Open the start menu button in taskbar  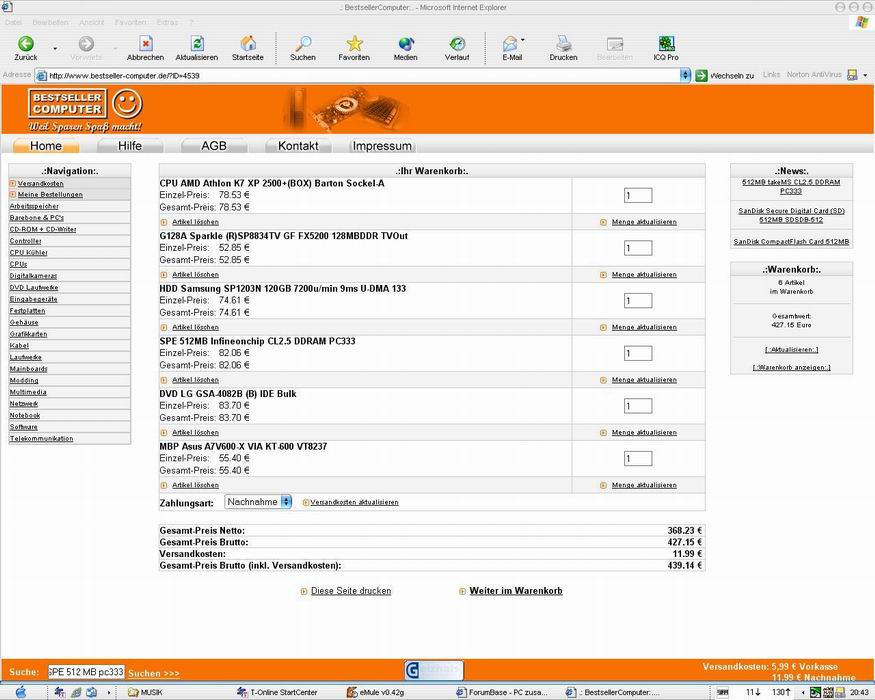21,692
